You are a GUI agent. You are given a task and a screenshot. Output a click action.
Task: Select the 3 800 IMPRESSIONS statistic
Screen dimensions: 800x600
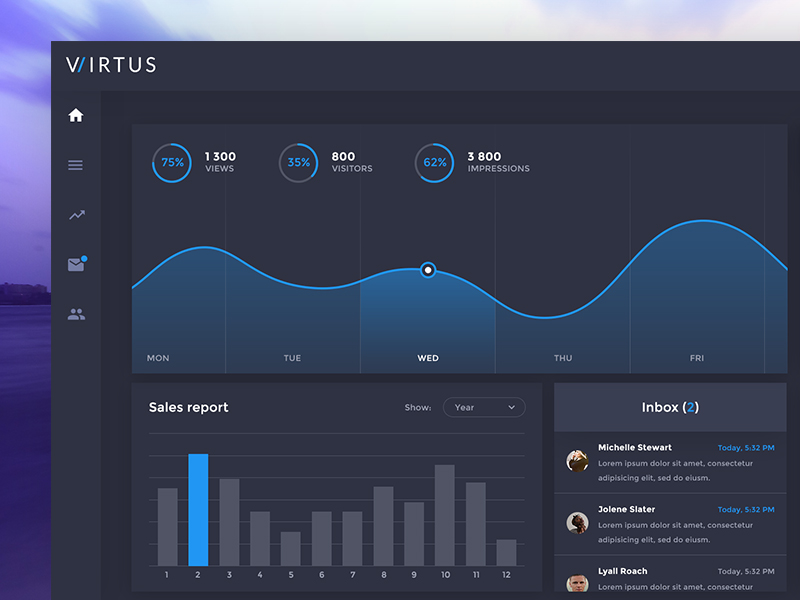click(498, 162)
